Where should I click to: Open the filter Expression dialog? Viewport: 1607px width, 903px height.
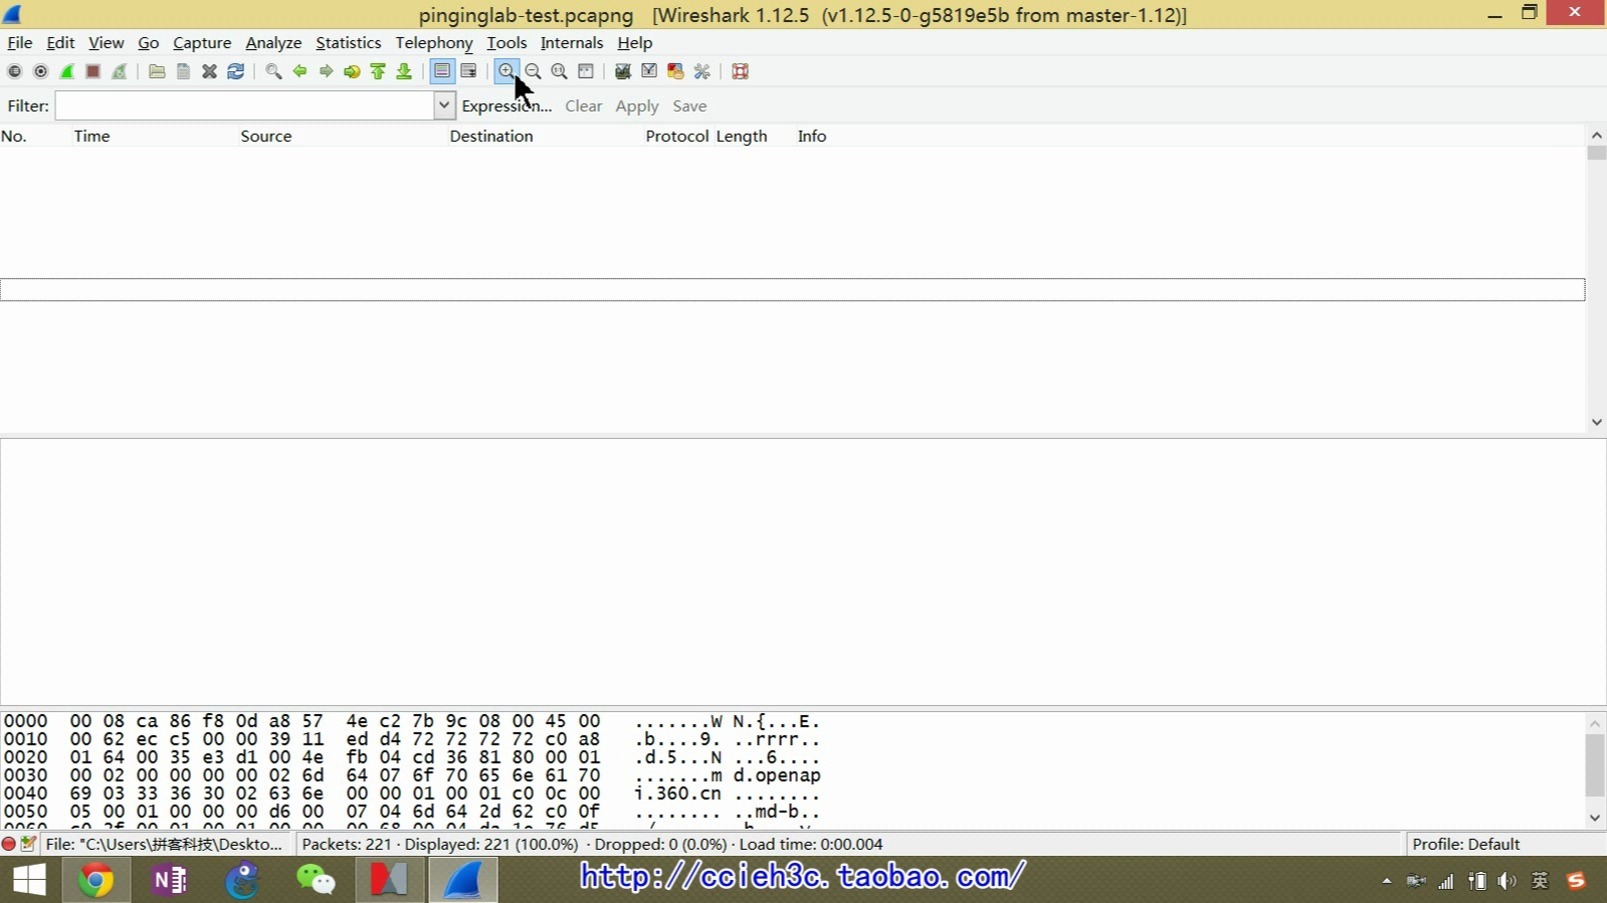coord(506,106)
